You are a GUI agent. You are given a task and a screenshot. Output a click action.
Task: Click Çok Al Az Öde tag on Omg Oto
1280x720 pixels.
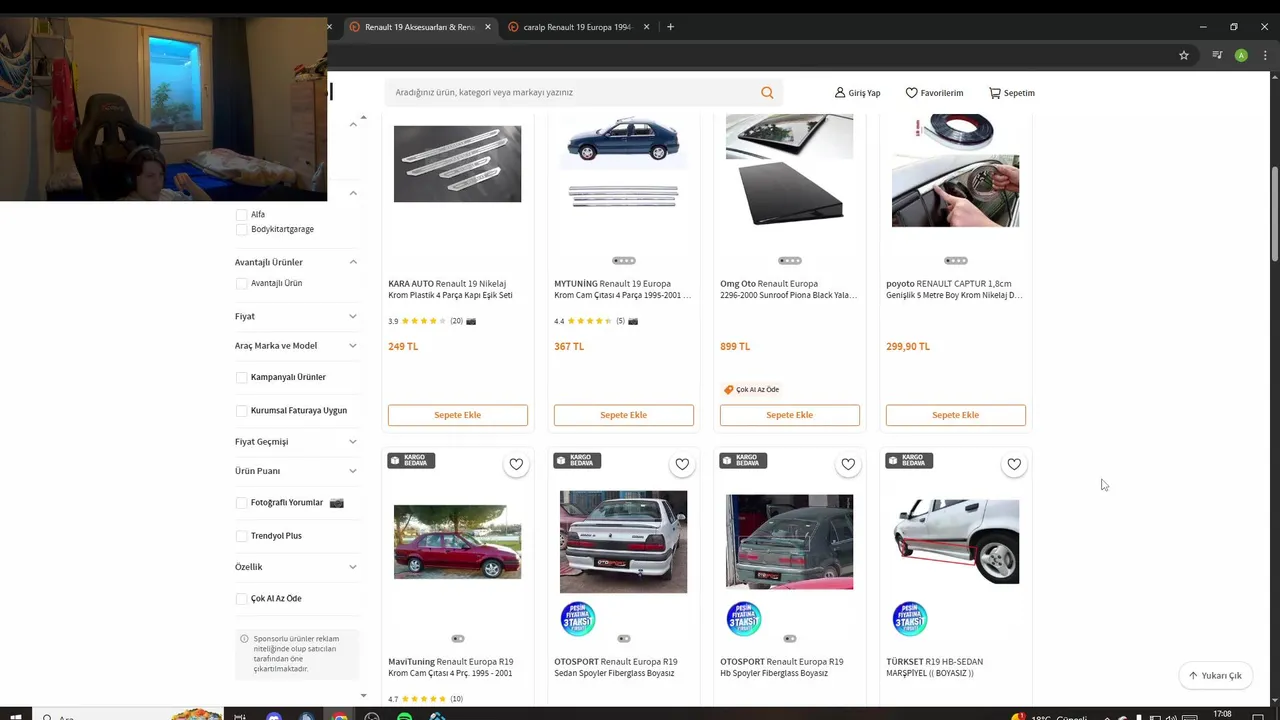(x=752, y=390)
